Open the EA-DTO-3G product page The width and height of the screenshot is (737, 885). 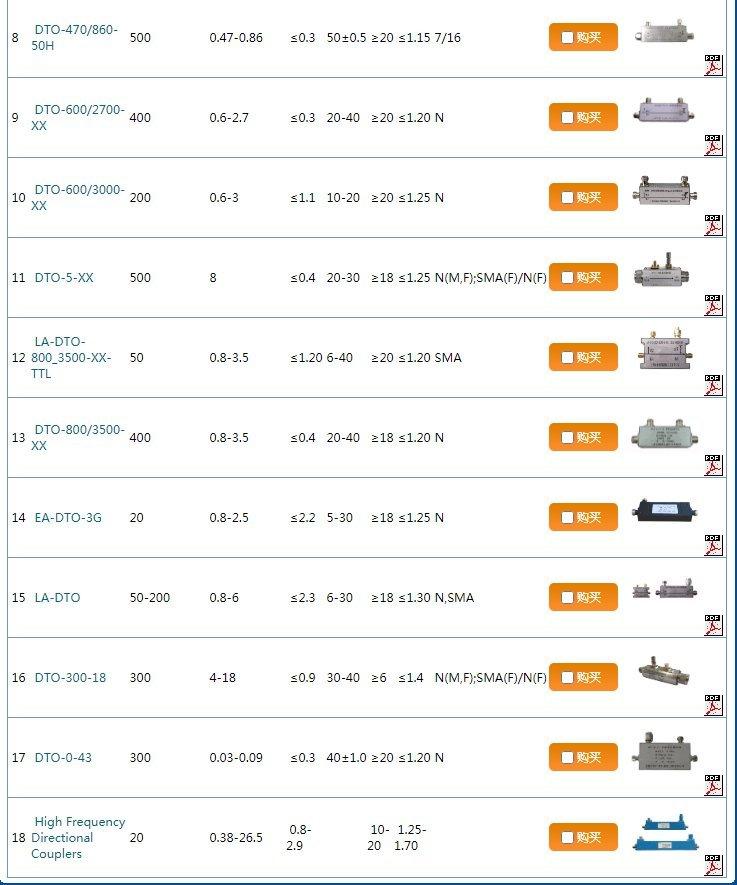[68, 517]
